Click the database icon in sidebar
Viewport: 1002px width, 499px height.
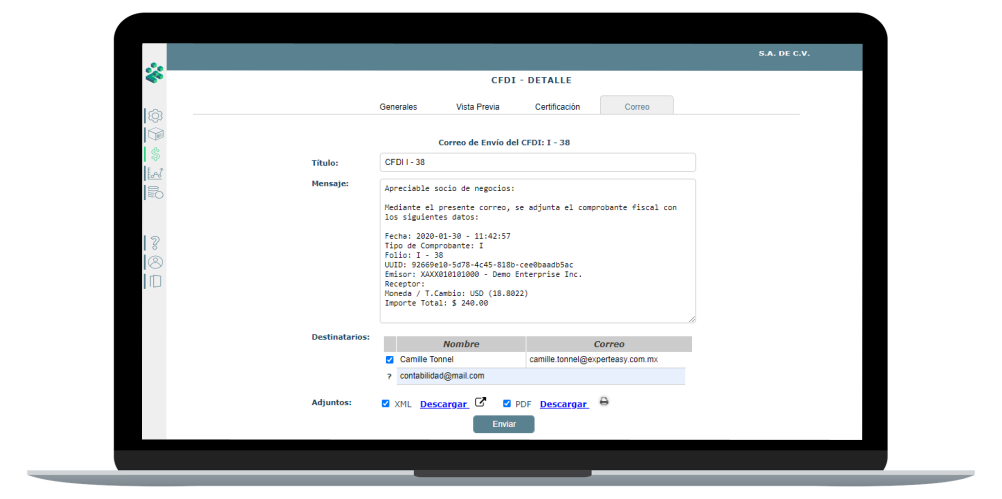[x=155, y=192]
